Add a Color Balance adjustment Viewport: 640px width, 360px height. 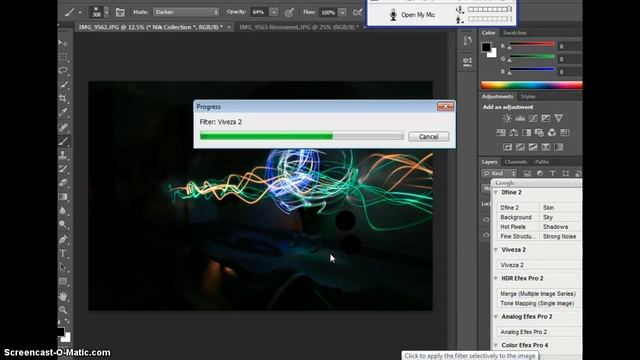(x=513, y=133)
